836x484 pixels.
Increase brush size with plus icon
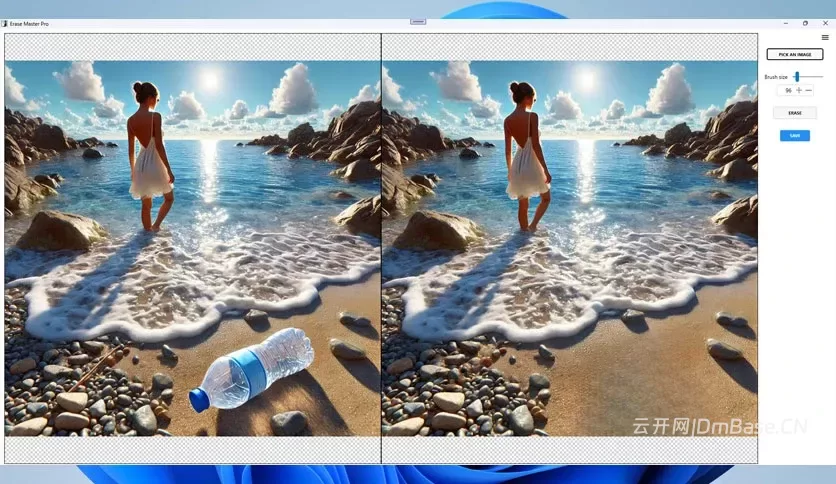coord(799,91)
